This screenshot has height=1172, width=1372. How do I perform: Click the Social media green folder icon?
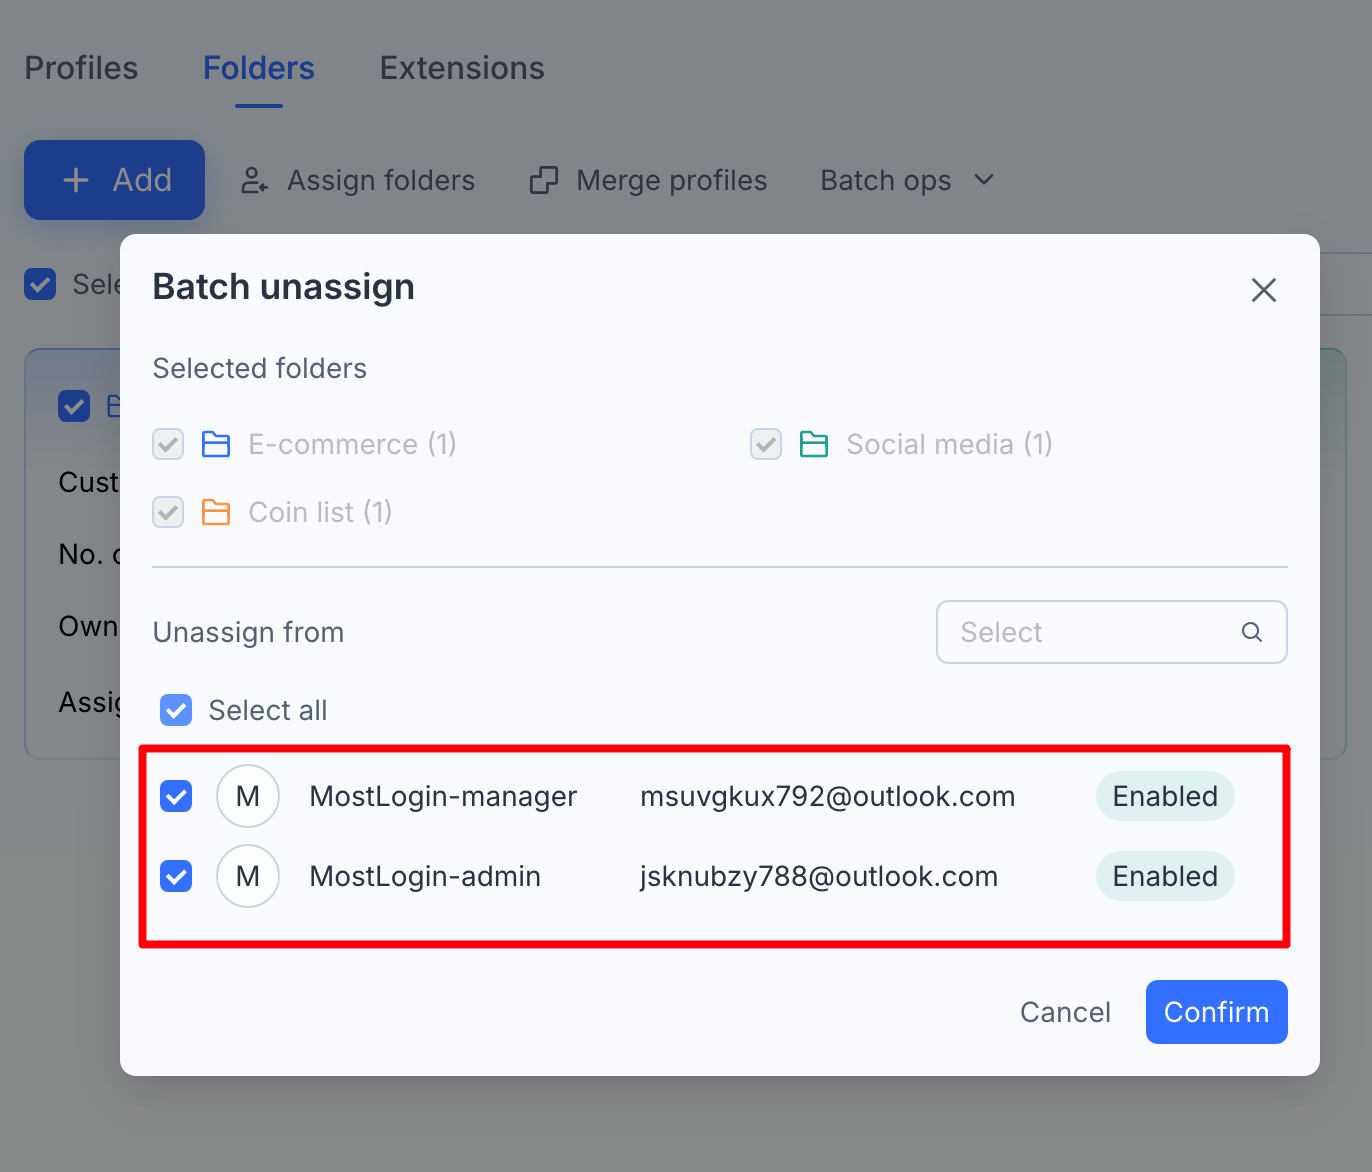814,444
